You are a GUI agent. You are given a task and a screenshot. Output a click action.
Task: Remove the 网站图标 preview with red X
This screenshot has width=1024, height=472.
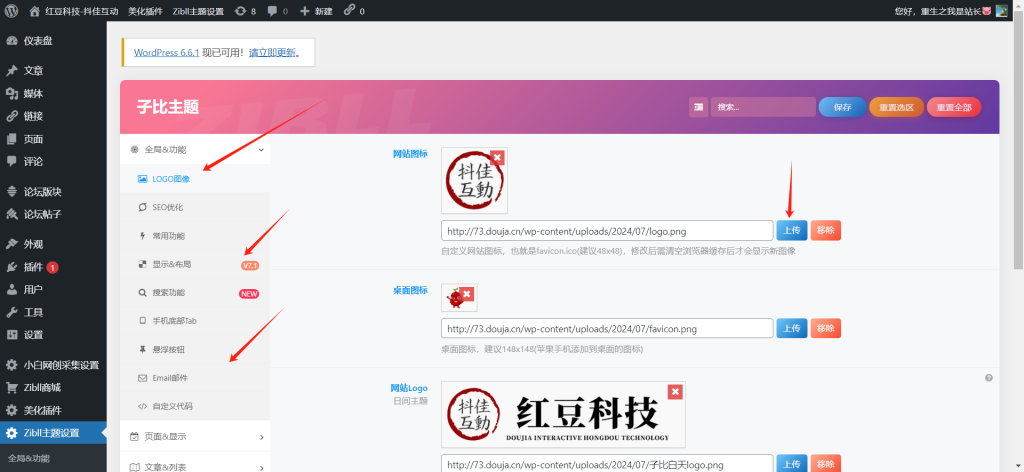pos(498,157)
